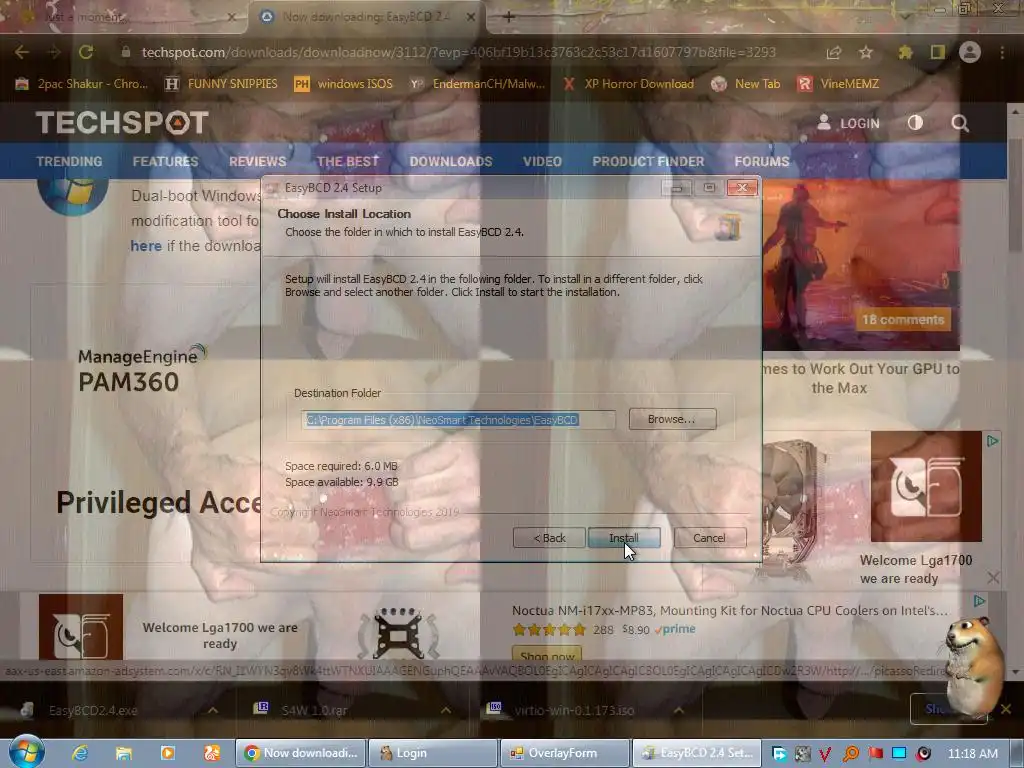1024x768 pixels.
Task: Click the LOGIN link on TechSpot
Action: [x=848, y=123]
